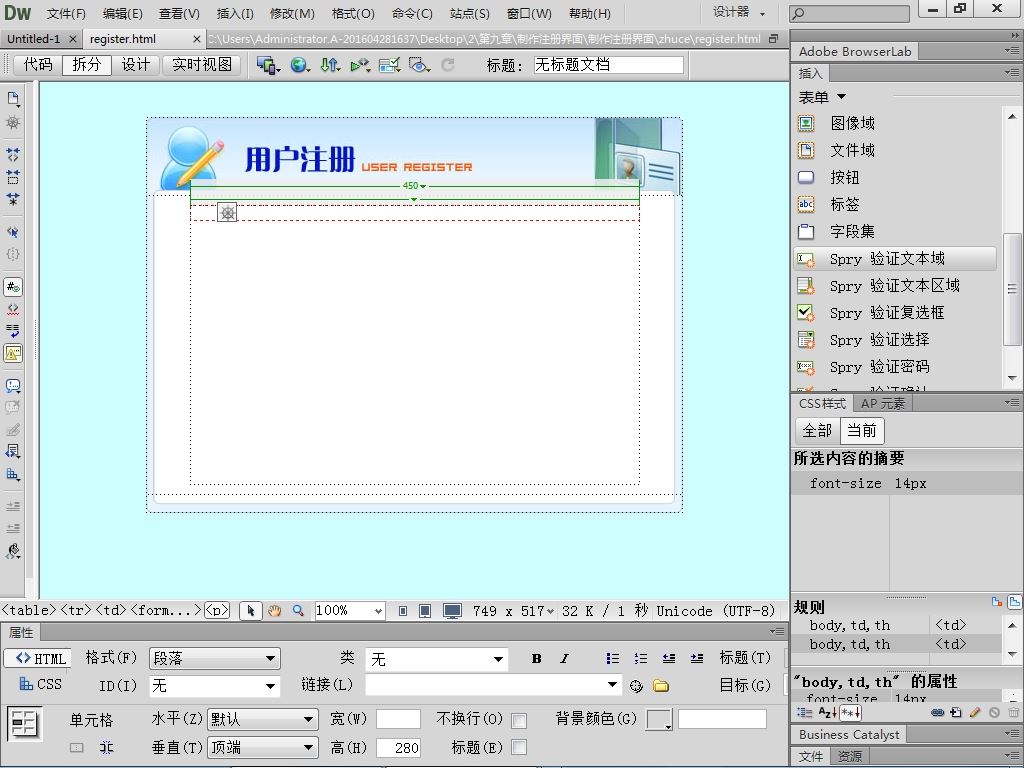The width and height of the screenshot is (1024, 768).
Task: Click the Bold formatting button
Action: point(536,658)
